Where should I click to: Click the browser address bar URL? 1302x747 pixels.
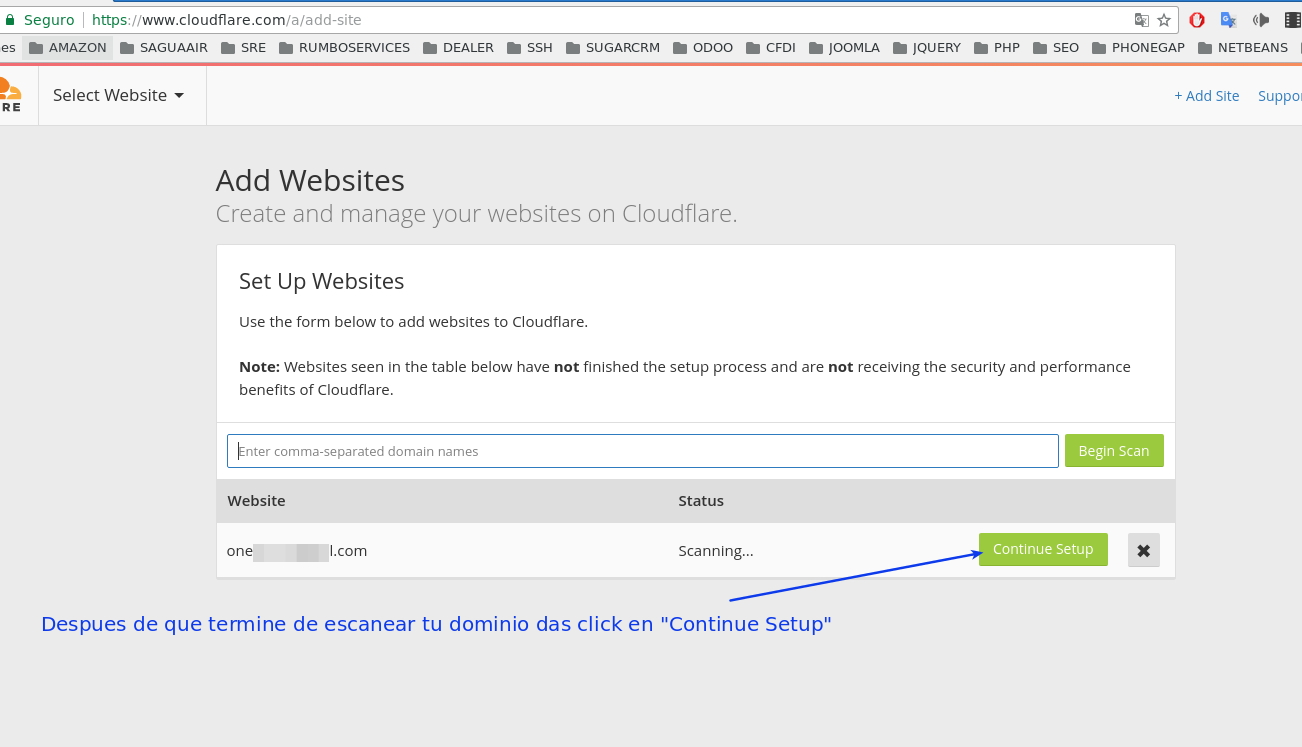click(x=227, y=20)
